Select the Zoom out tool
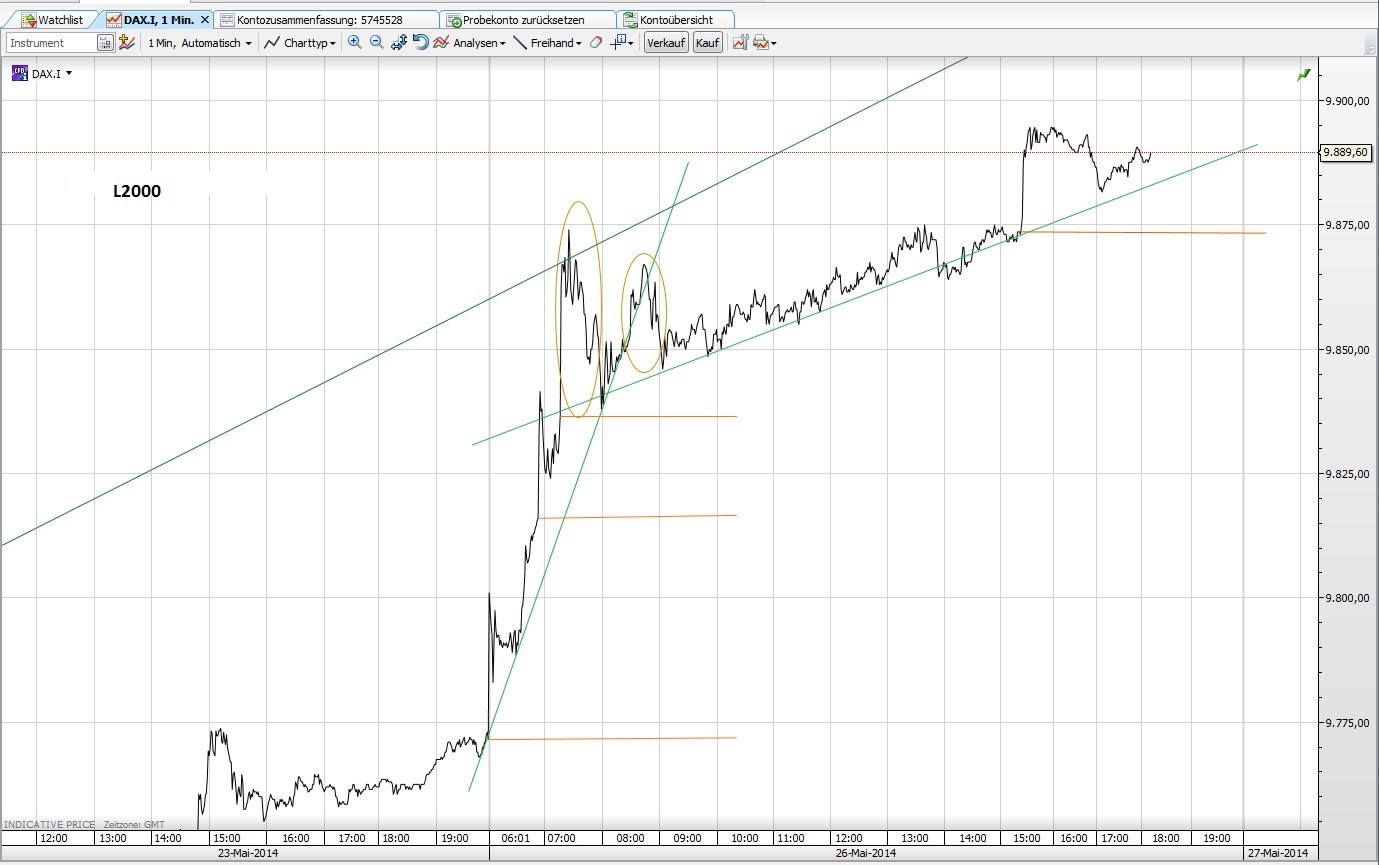 coord(378,42)
